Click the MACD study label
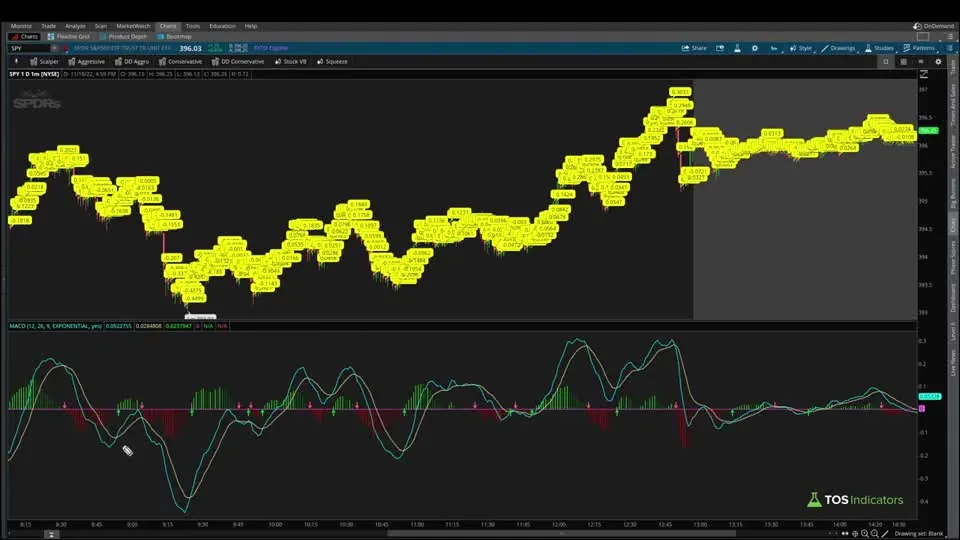The width and height of the screenshot is (960, 540). coord(55,326)
